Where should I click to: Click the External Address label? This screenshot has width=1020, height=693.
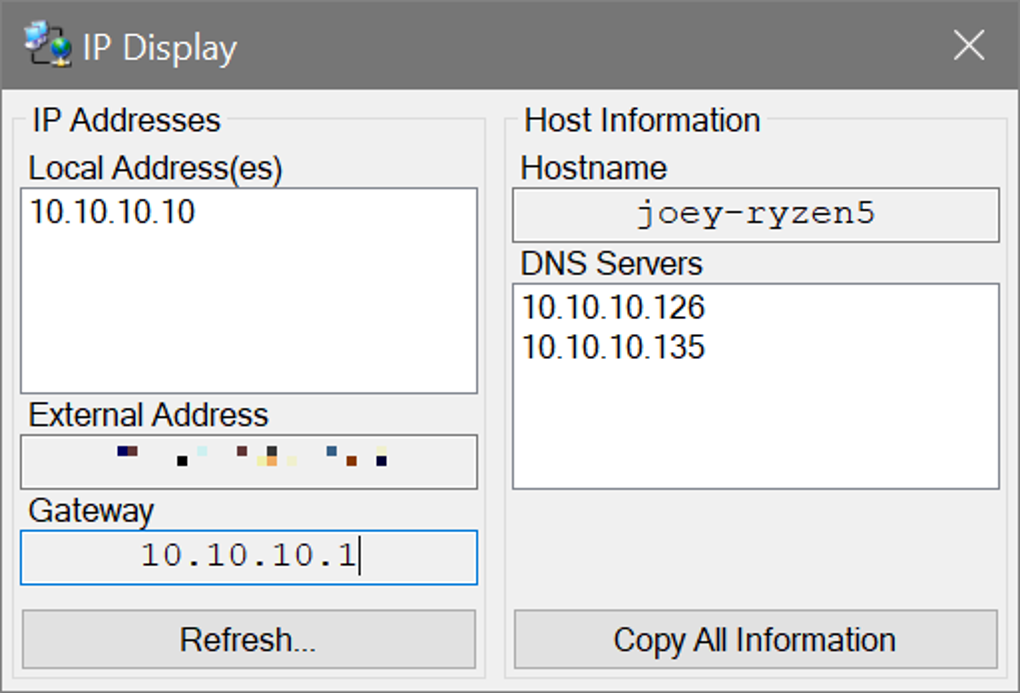point(148,415)
